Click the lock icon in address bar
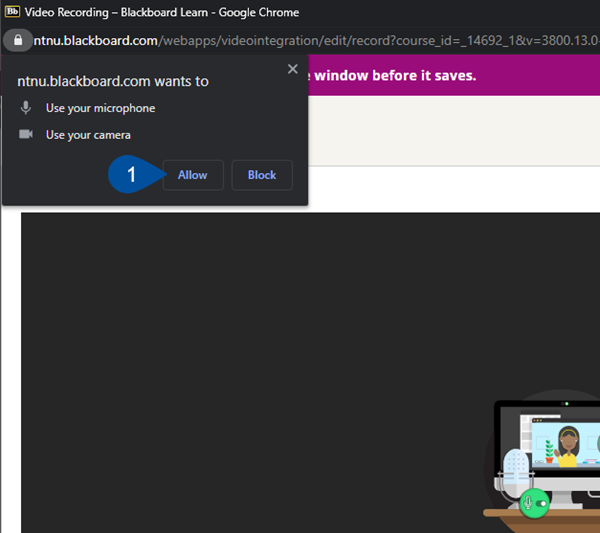Viewport: 600px width, 533px height. click(x=18, y=40)
